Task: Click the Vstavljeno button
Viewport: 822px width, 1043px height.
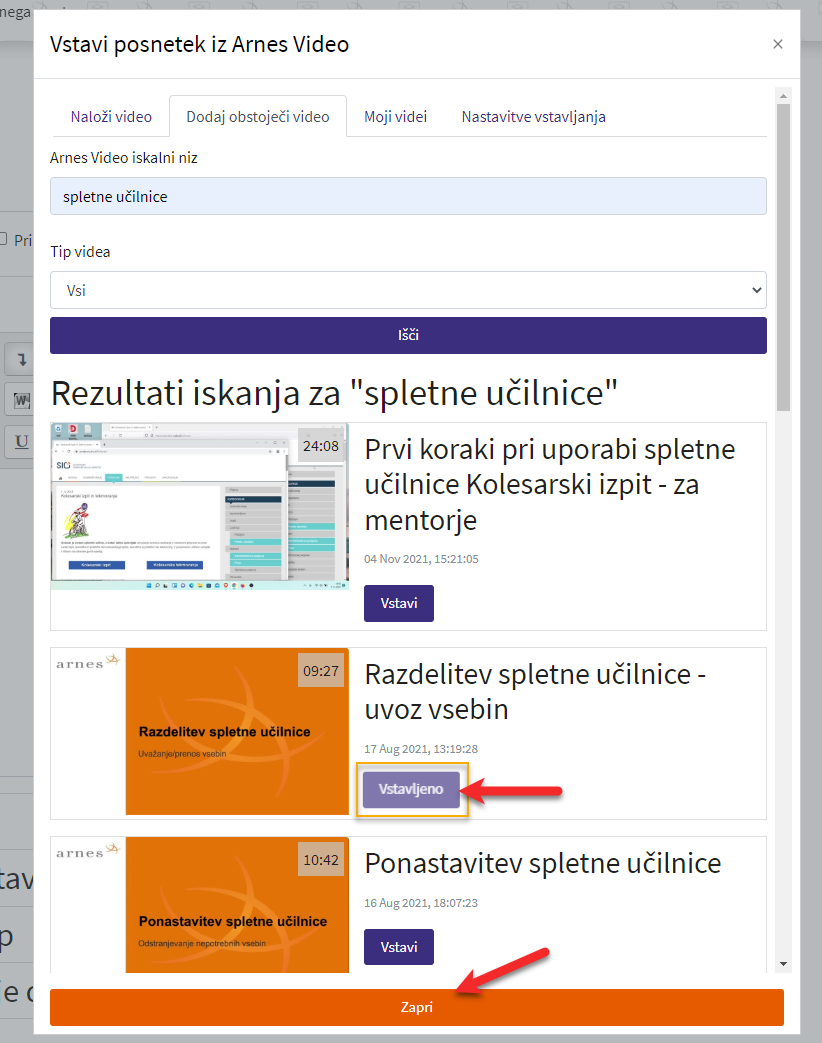Action: click(411, 790)
